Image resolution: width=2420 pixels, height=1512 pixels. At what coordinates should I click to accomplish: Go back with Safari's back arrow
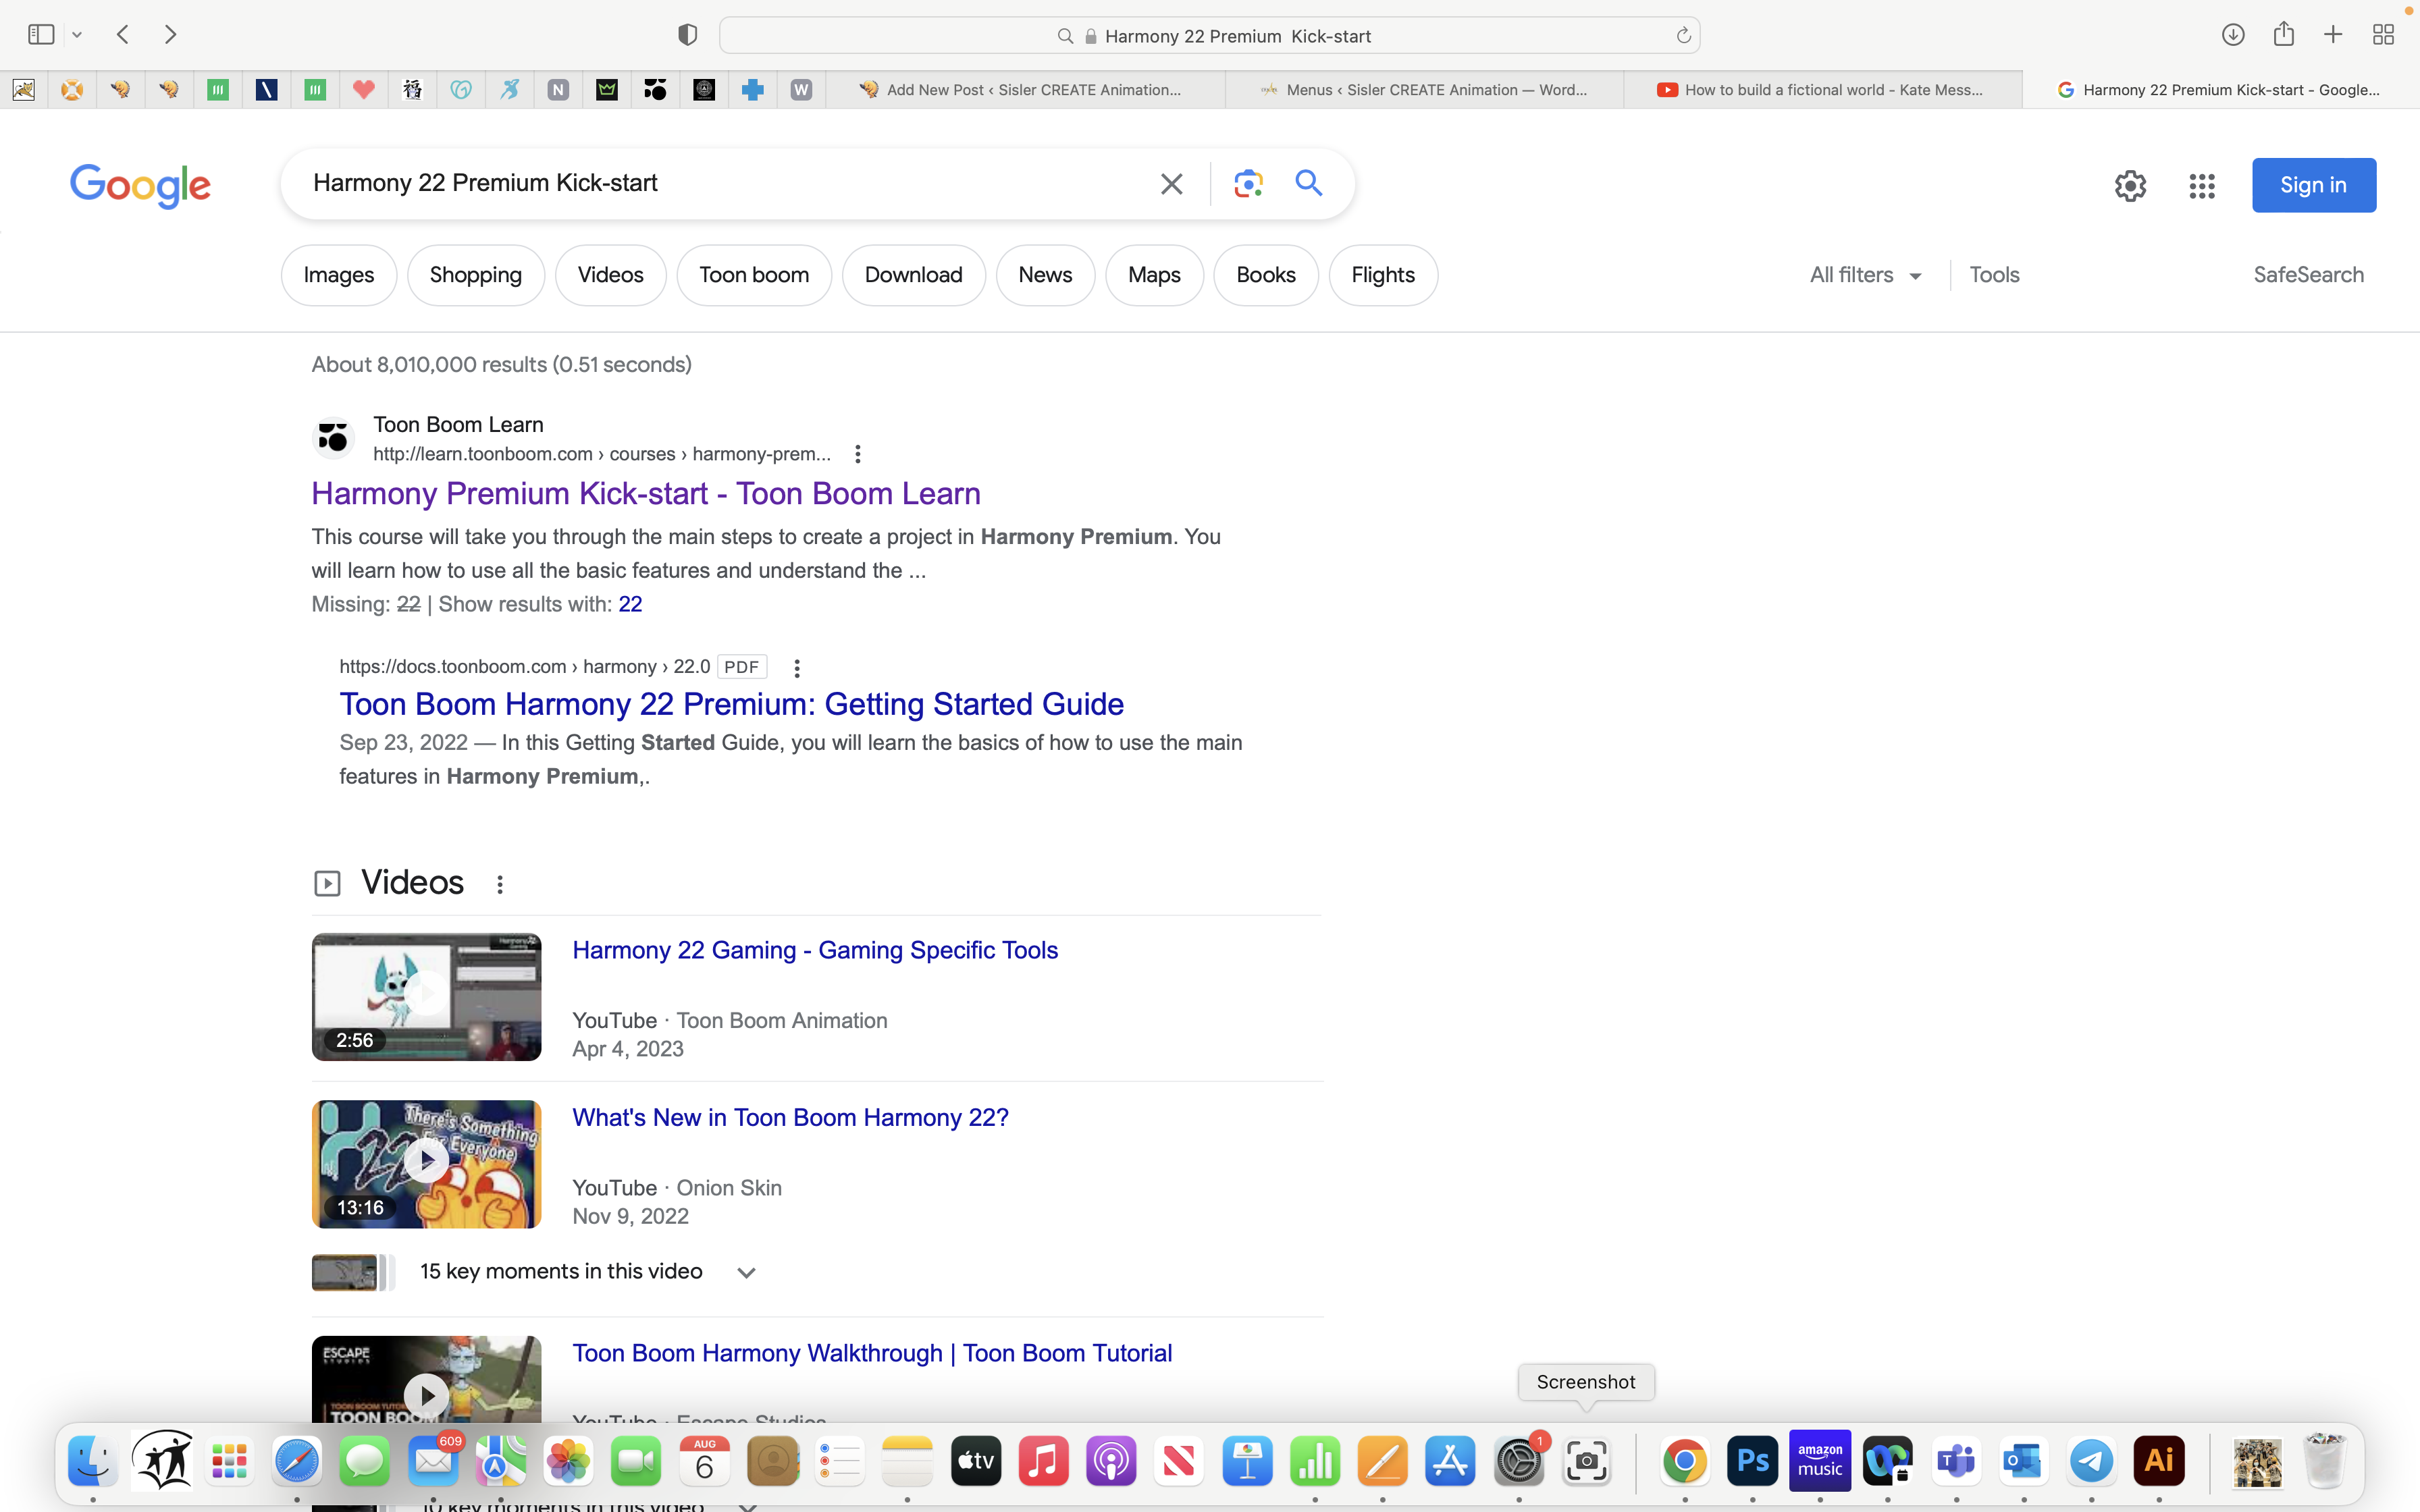tap(123, 35)
